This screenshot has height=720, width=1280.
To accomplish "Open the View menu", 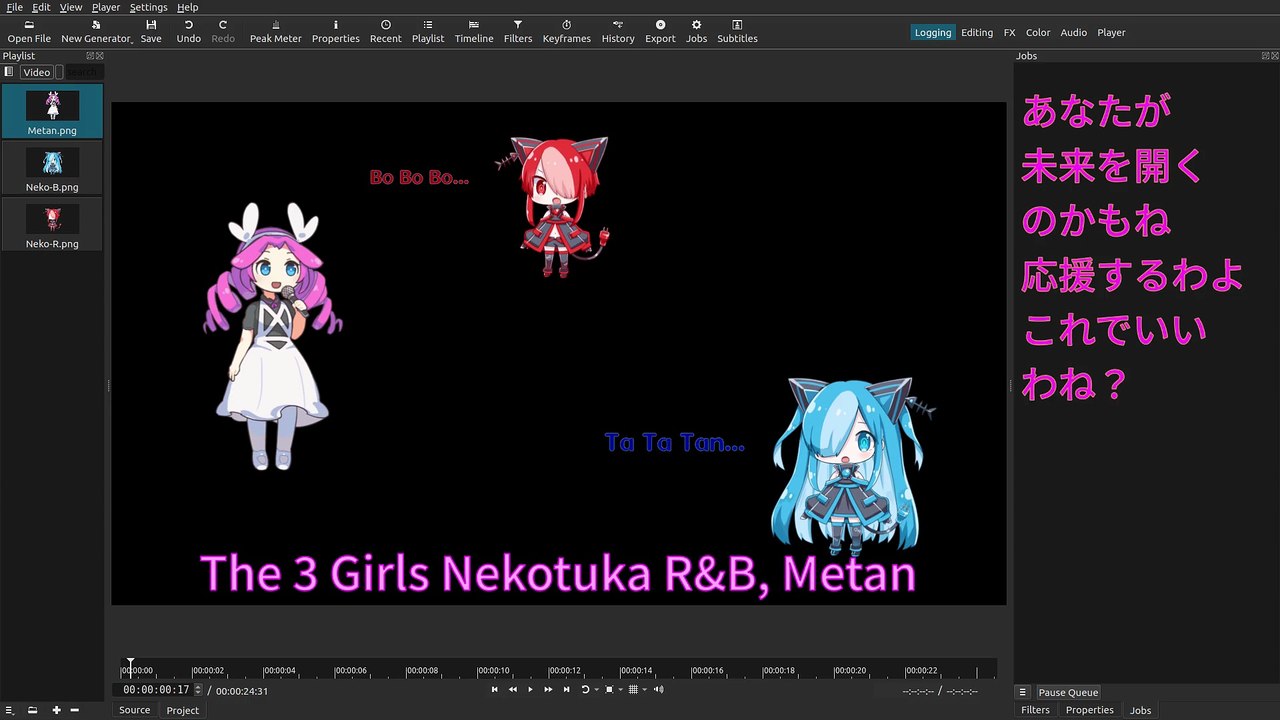I will [x=71, y=7].
